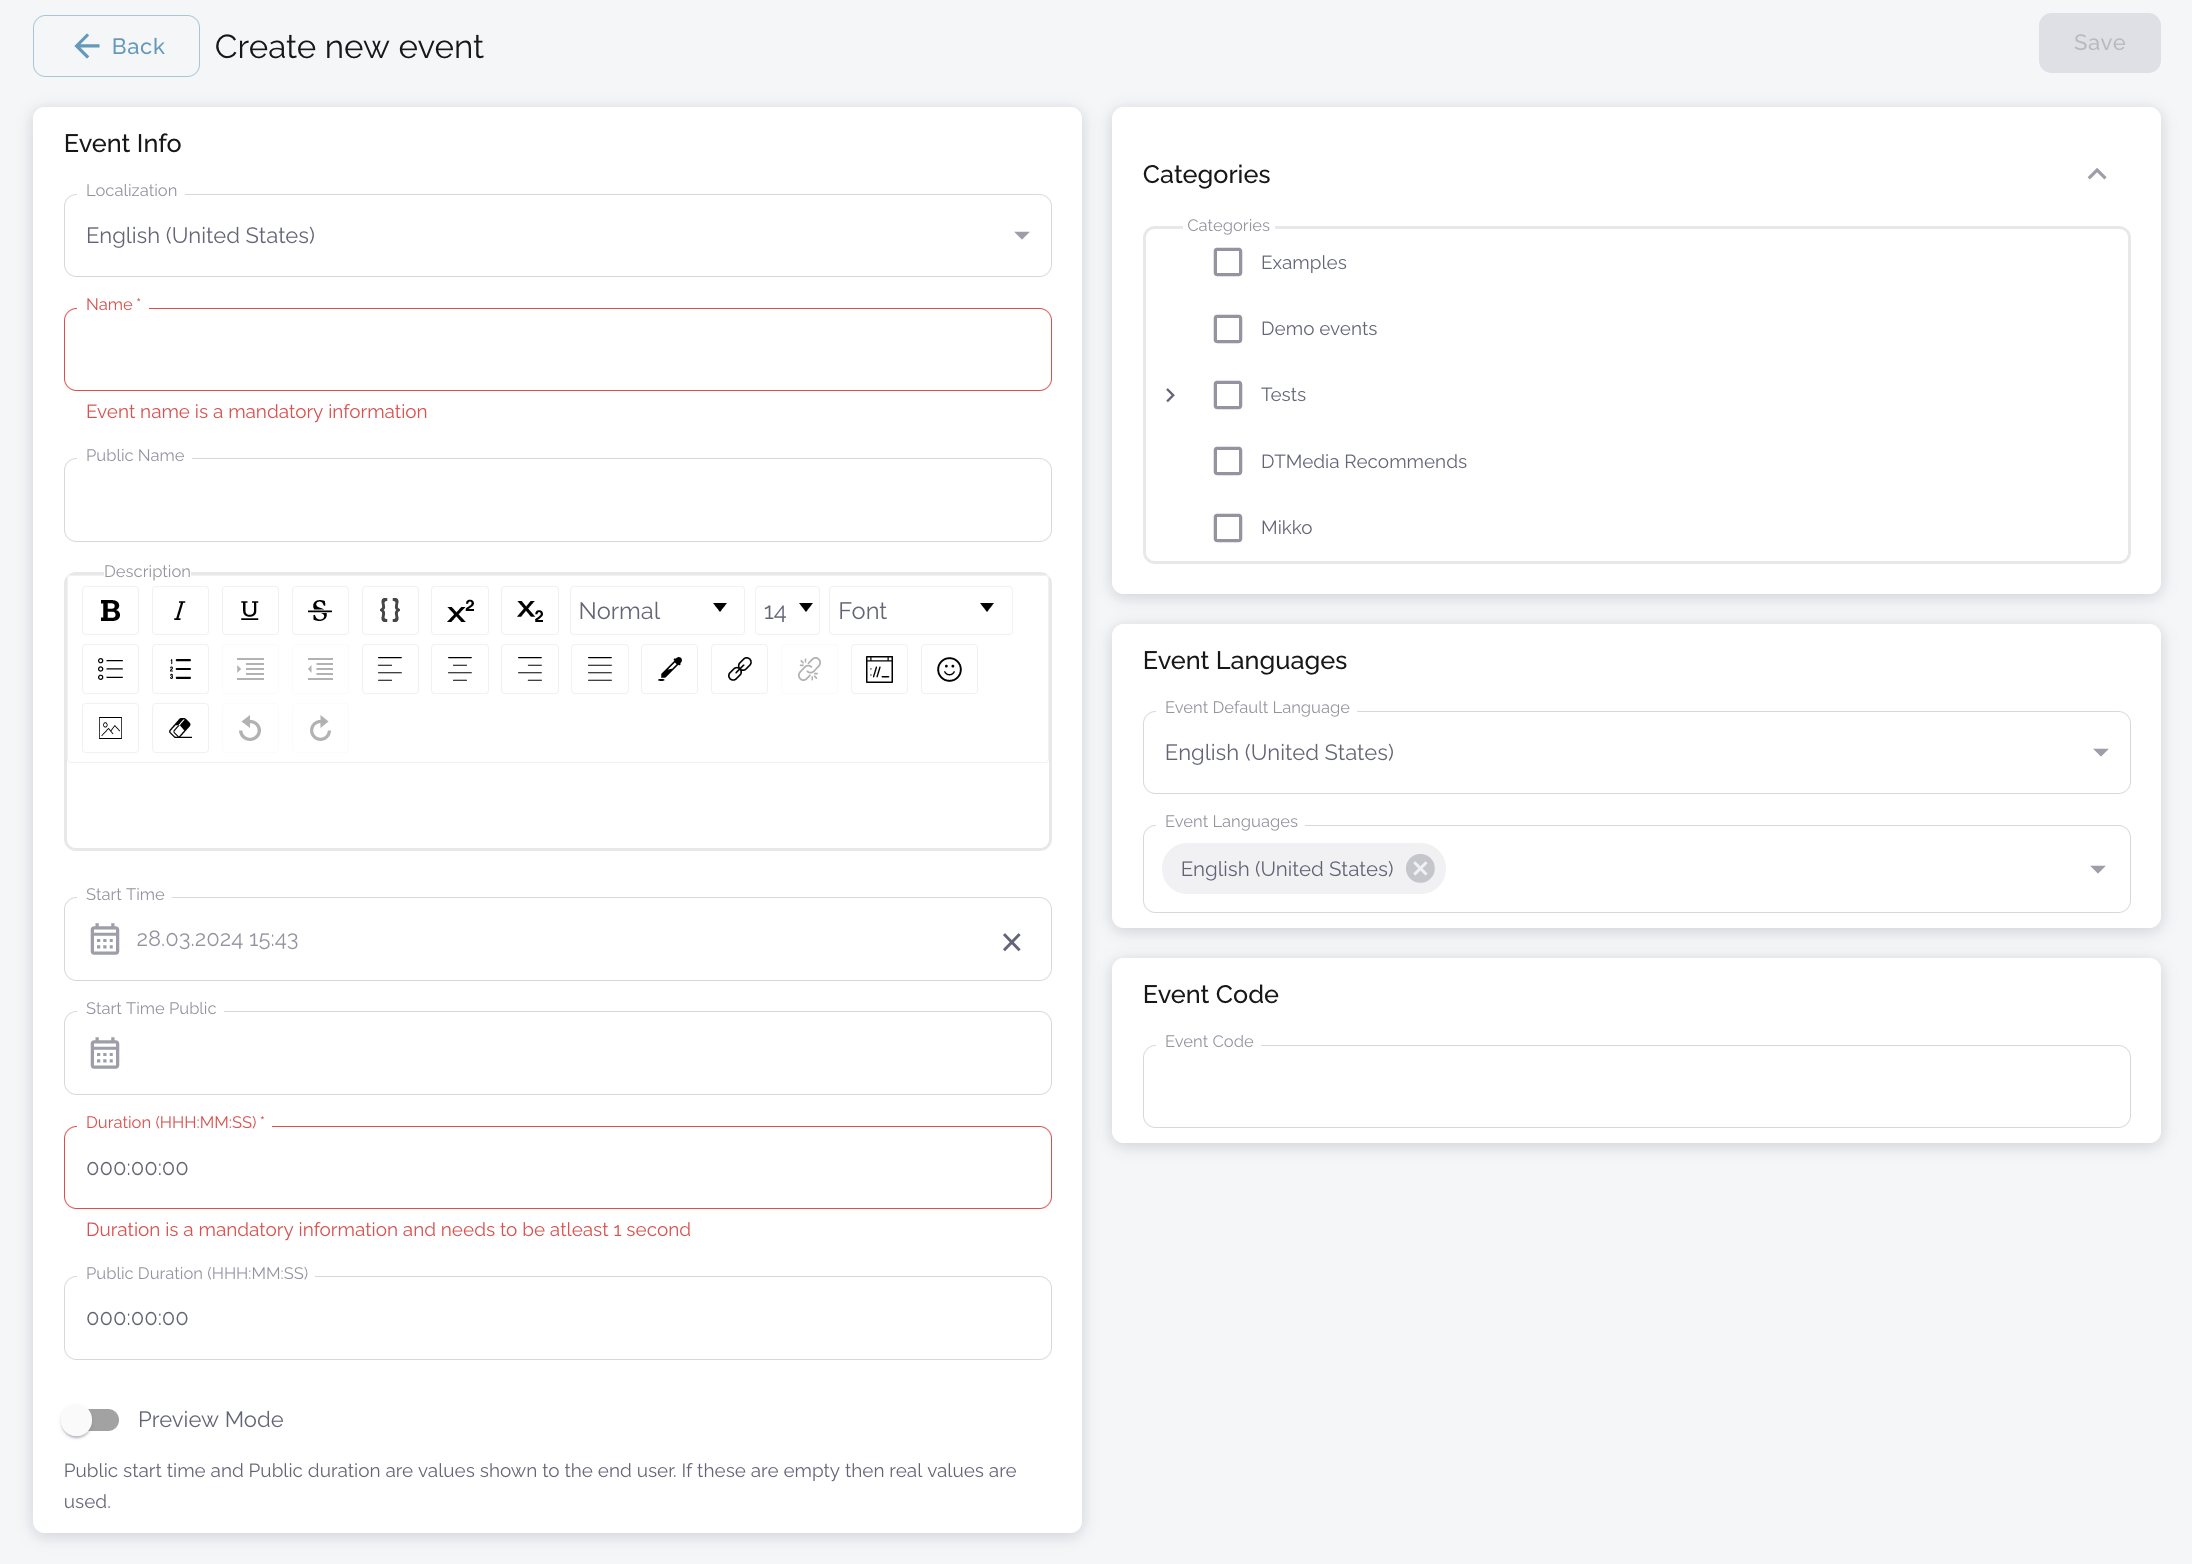
Task: Toggle bold formatting in description editor
Action: tap(110, 610)
